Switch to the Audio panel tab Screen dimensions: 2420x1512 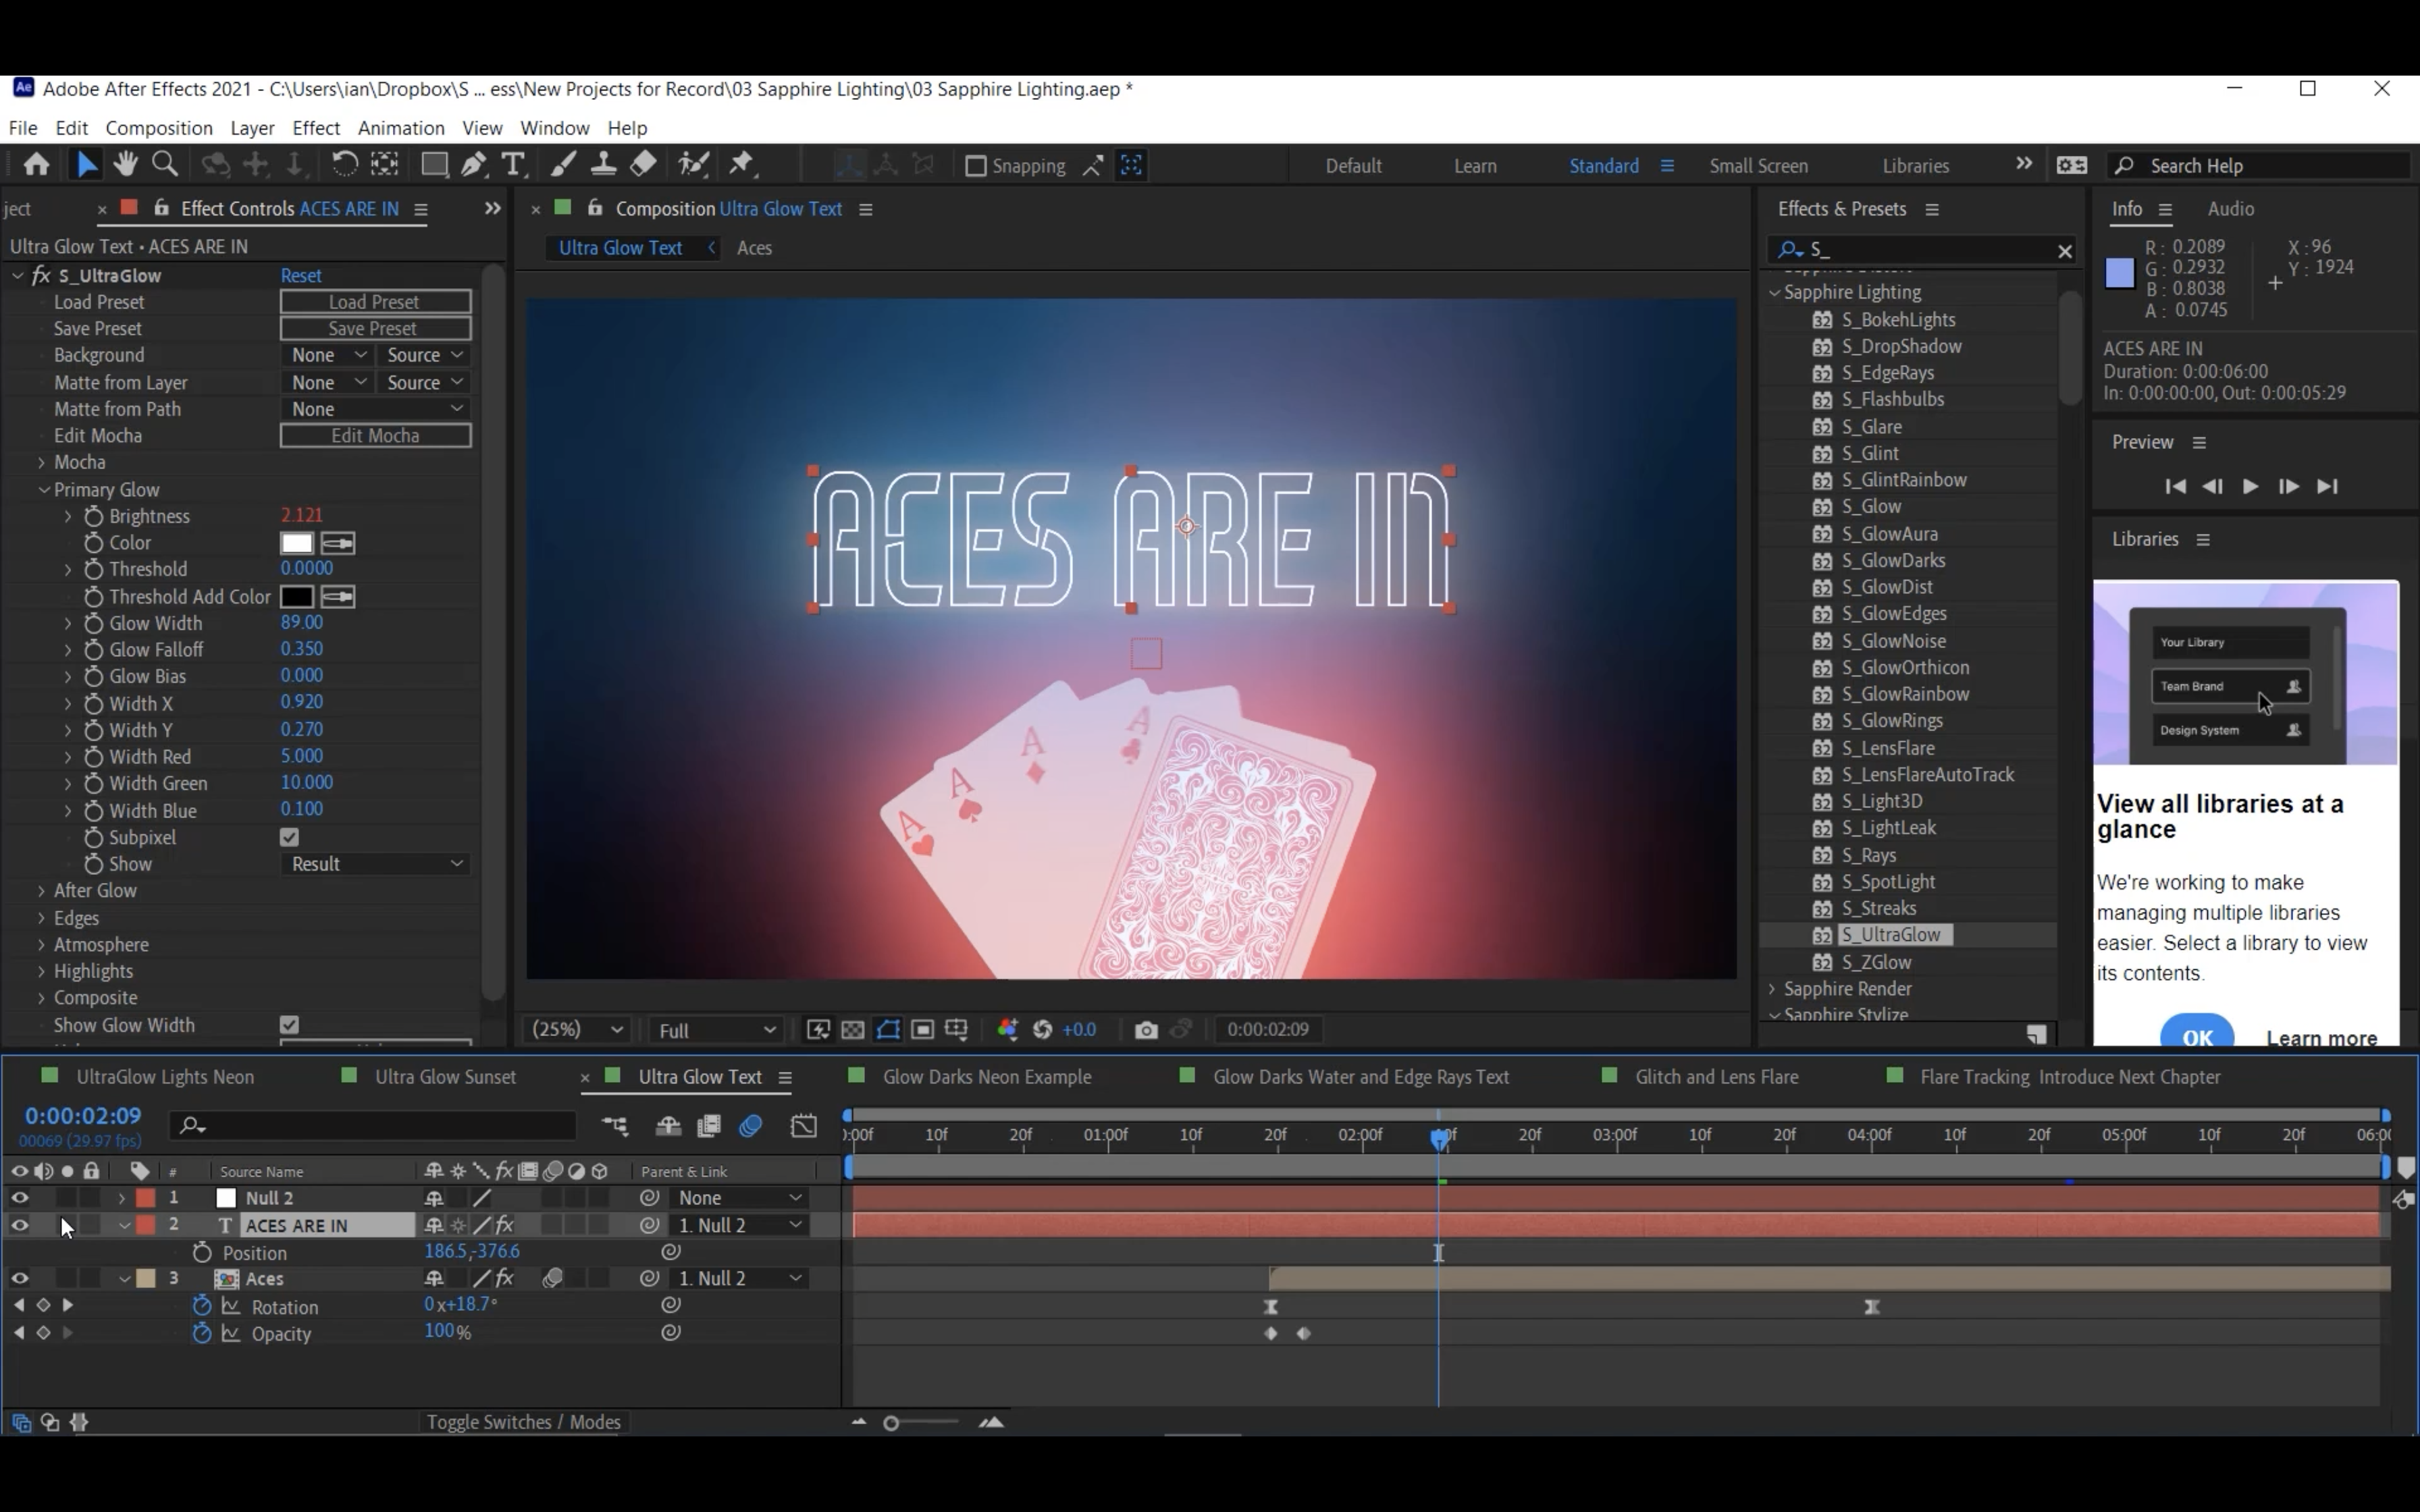tap(2230, 209)
